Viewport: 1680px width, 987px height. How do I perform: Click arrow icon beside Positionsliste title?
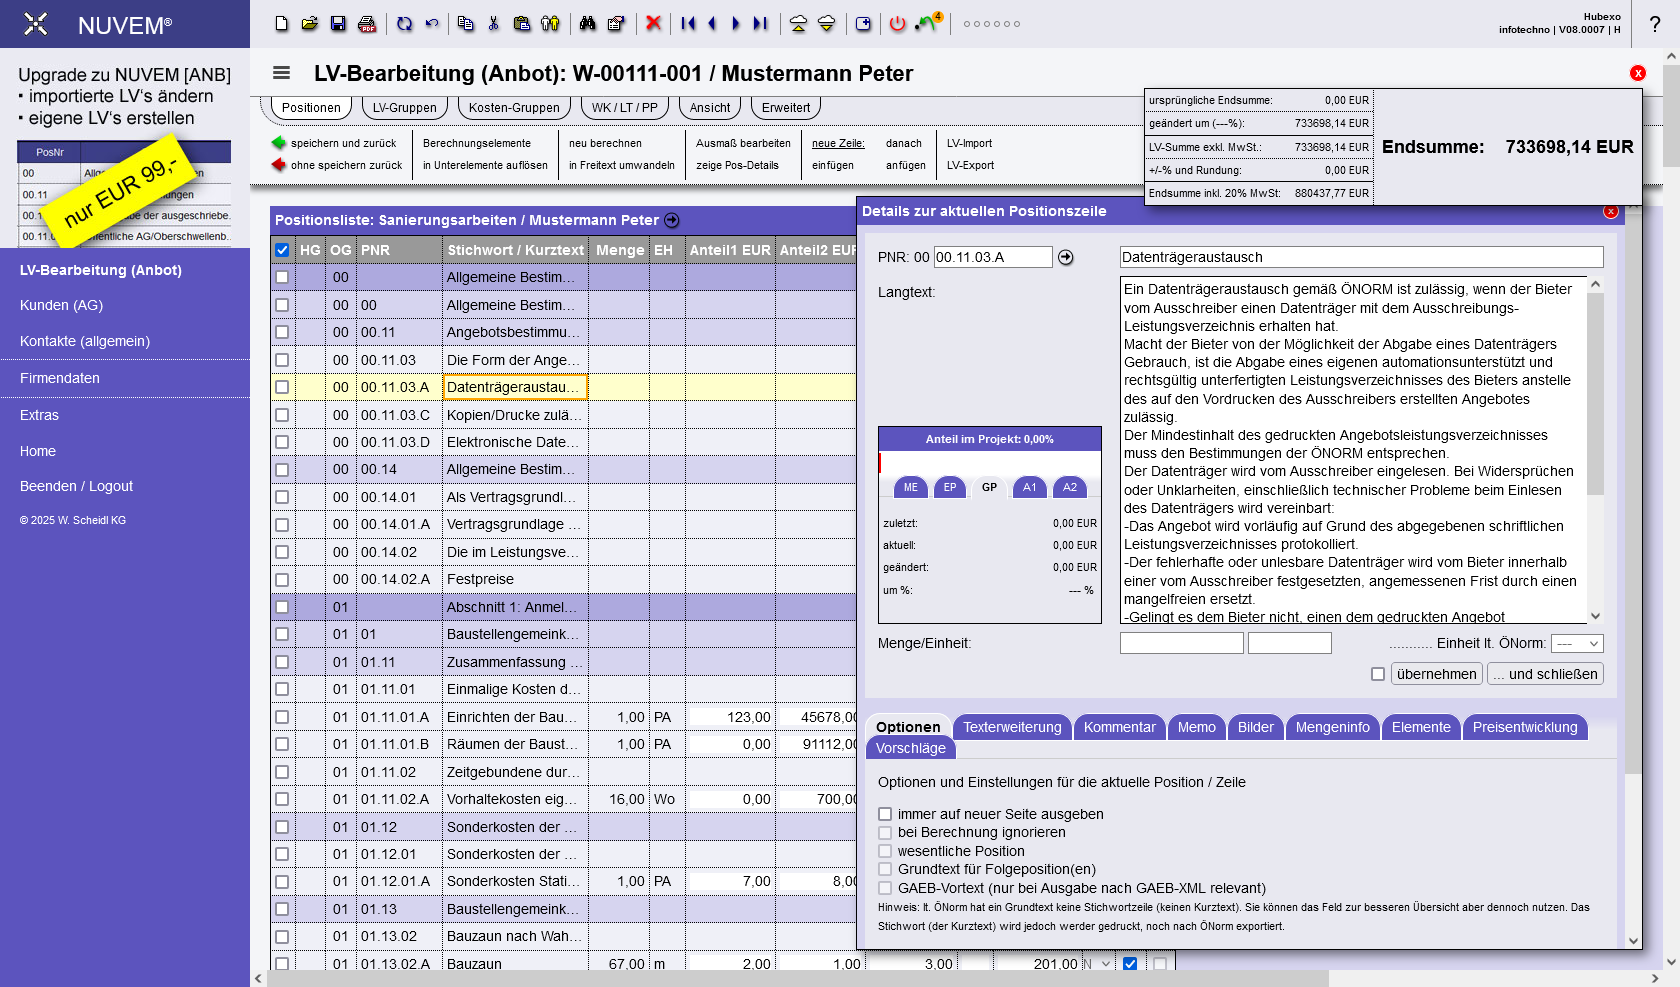[x=672, y=220]
